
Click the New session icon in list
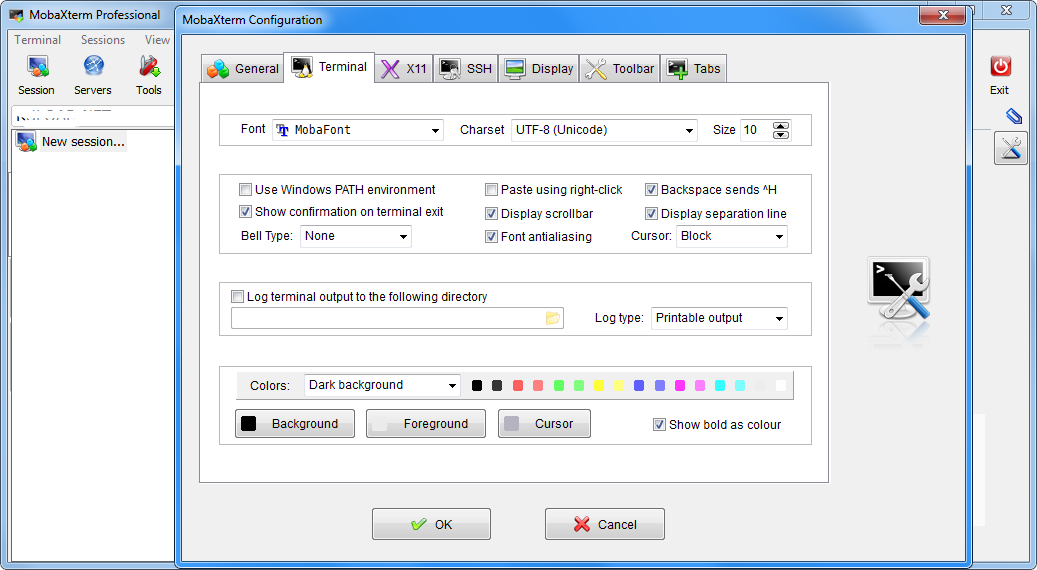pyautogui.click(x=26, y=142)
